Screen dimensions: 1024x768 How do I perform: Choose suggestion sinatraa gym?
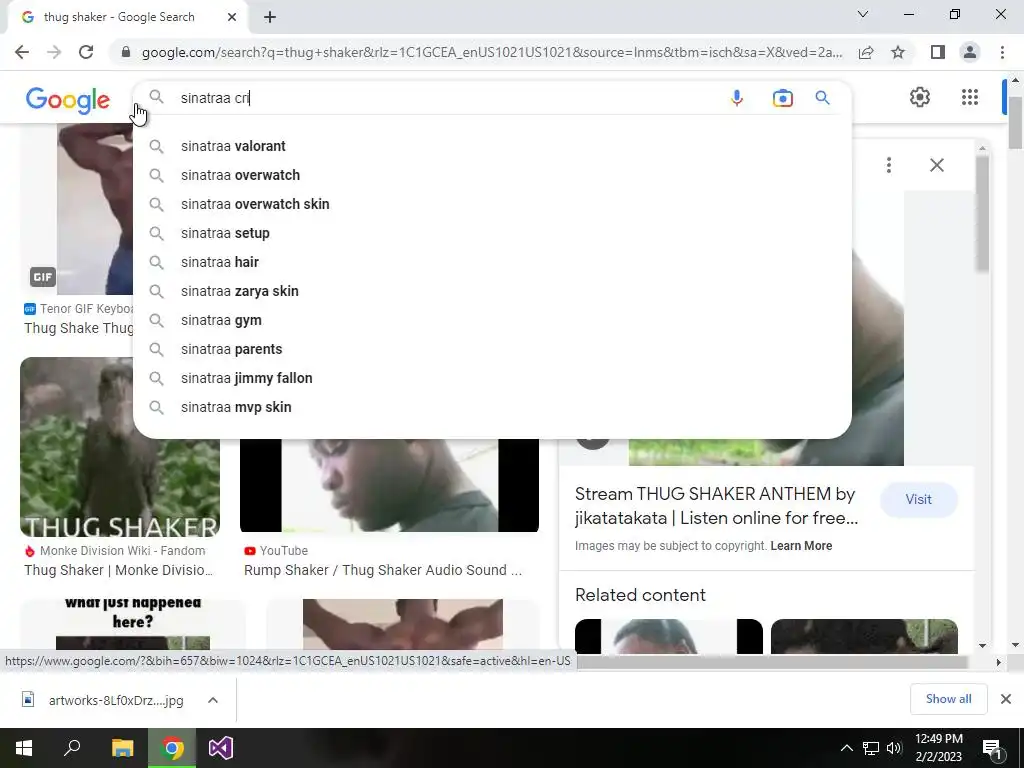coord(492,320)
